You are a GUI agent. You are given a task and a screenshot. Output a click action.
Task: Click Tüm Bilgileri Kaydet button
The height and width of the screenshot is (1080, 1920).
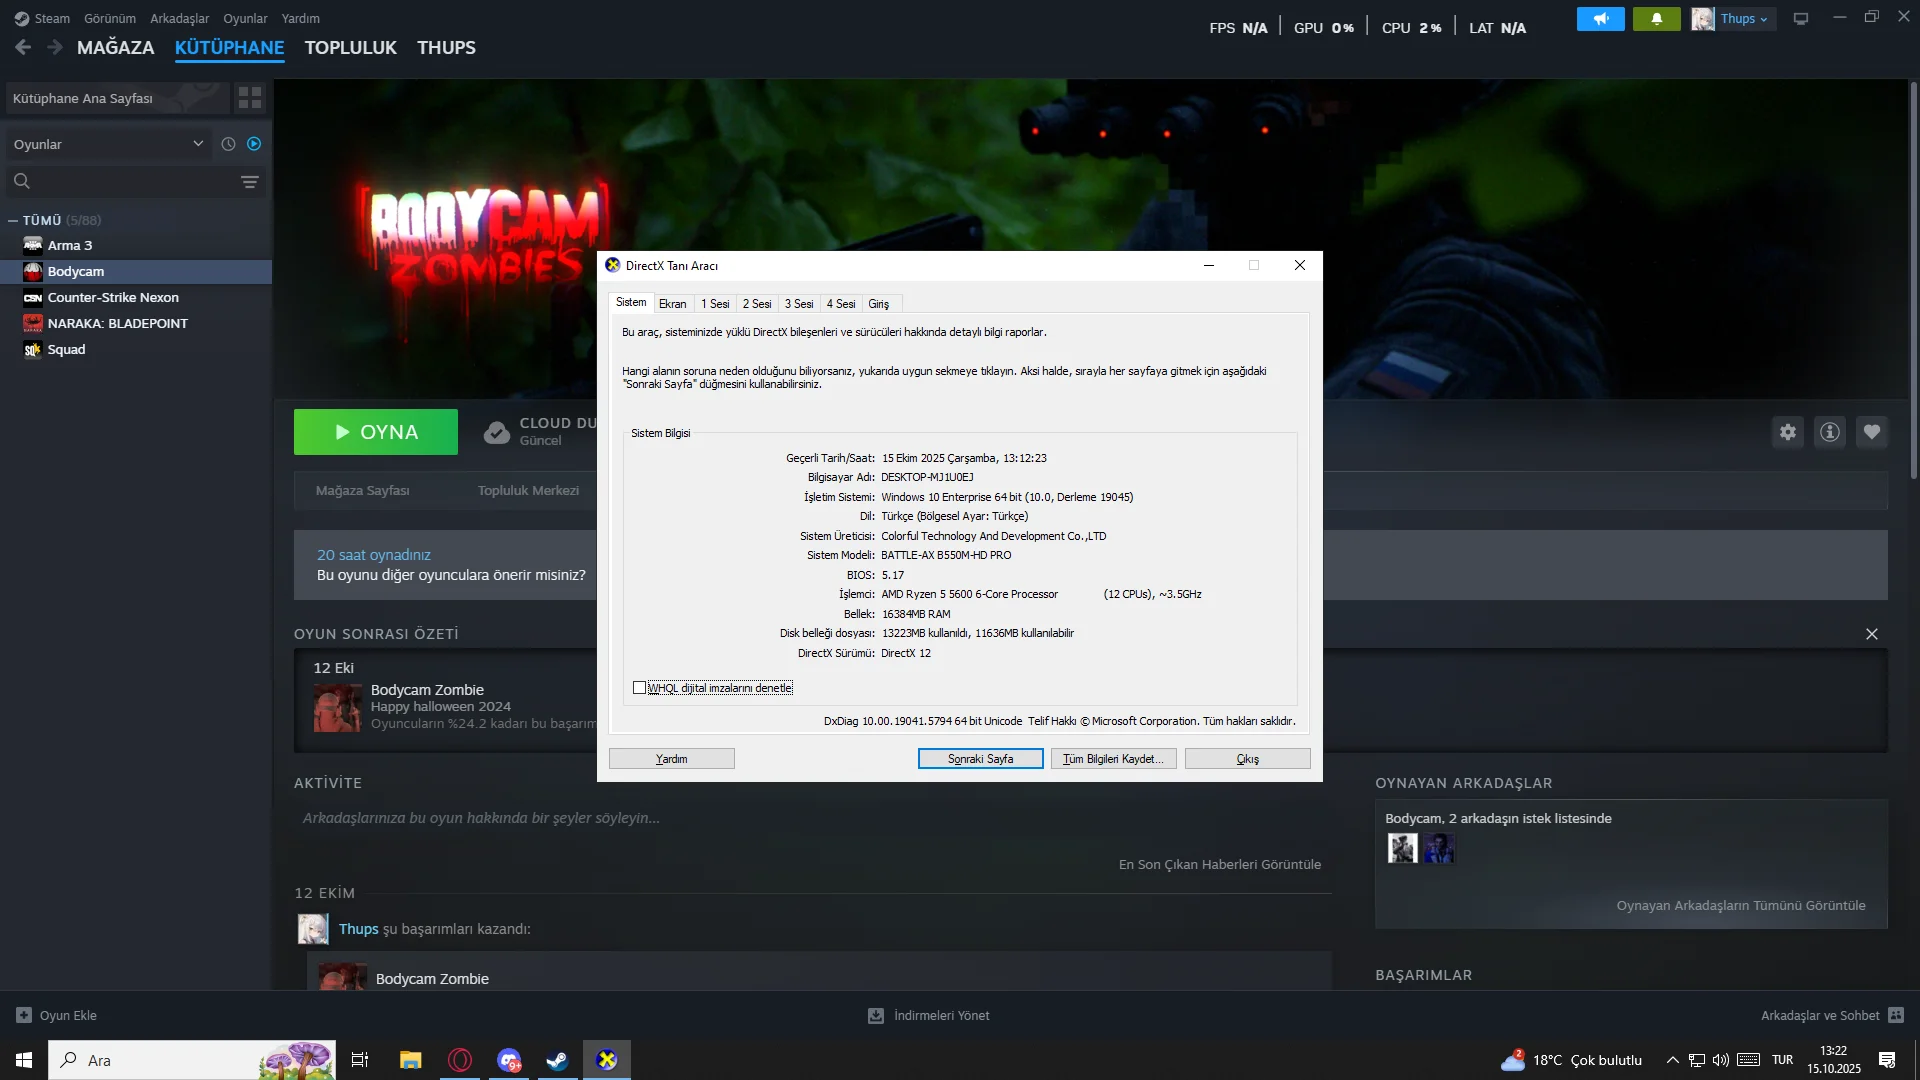[1113, 759]
